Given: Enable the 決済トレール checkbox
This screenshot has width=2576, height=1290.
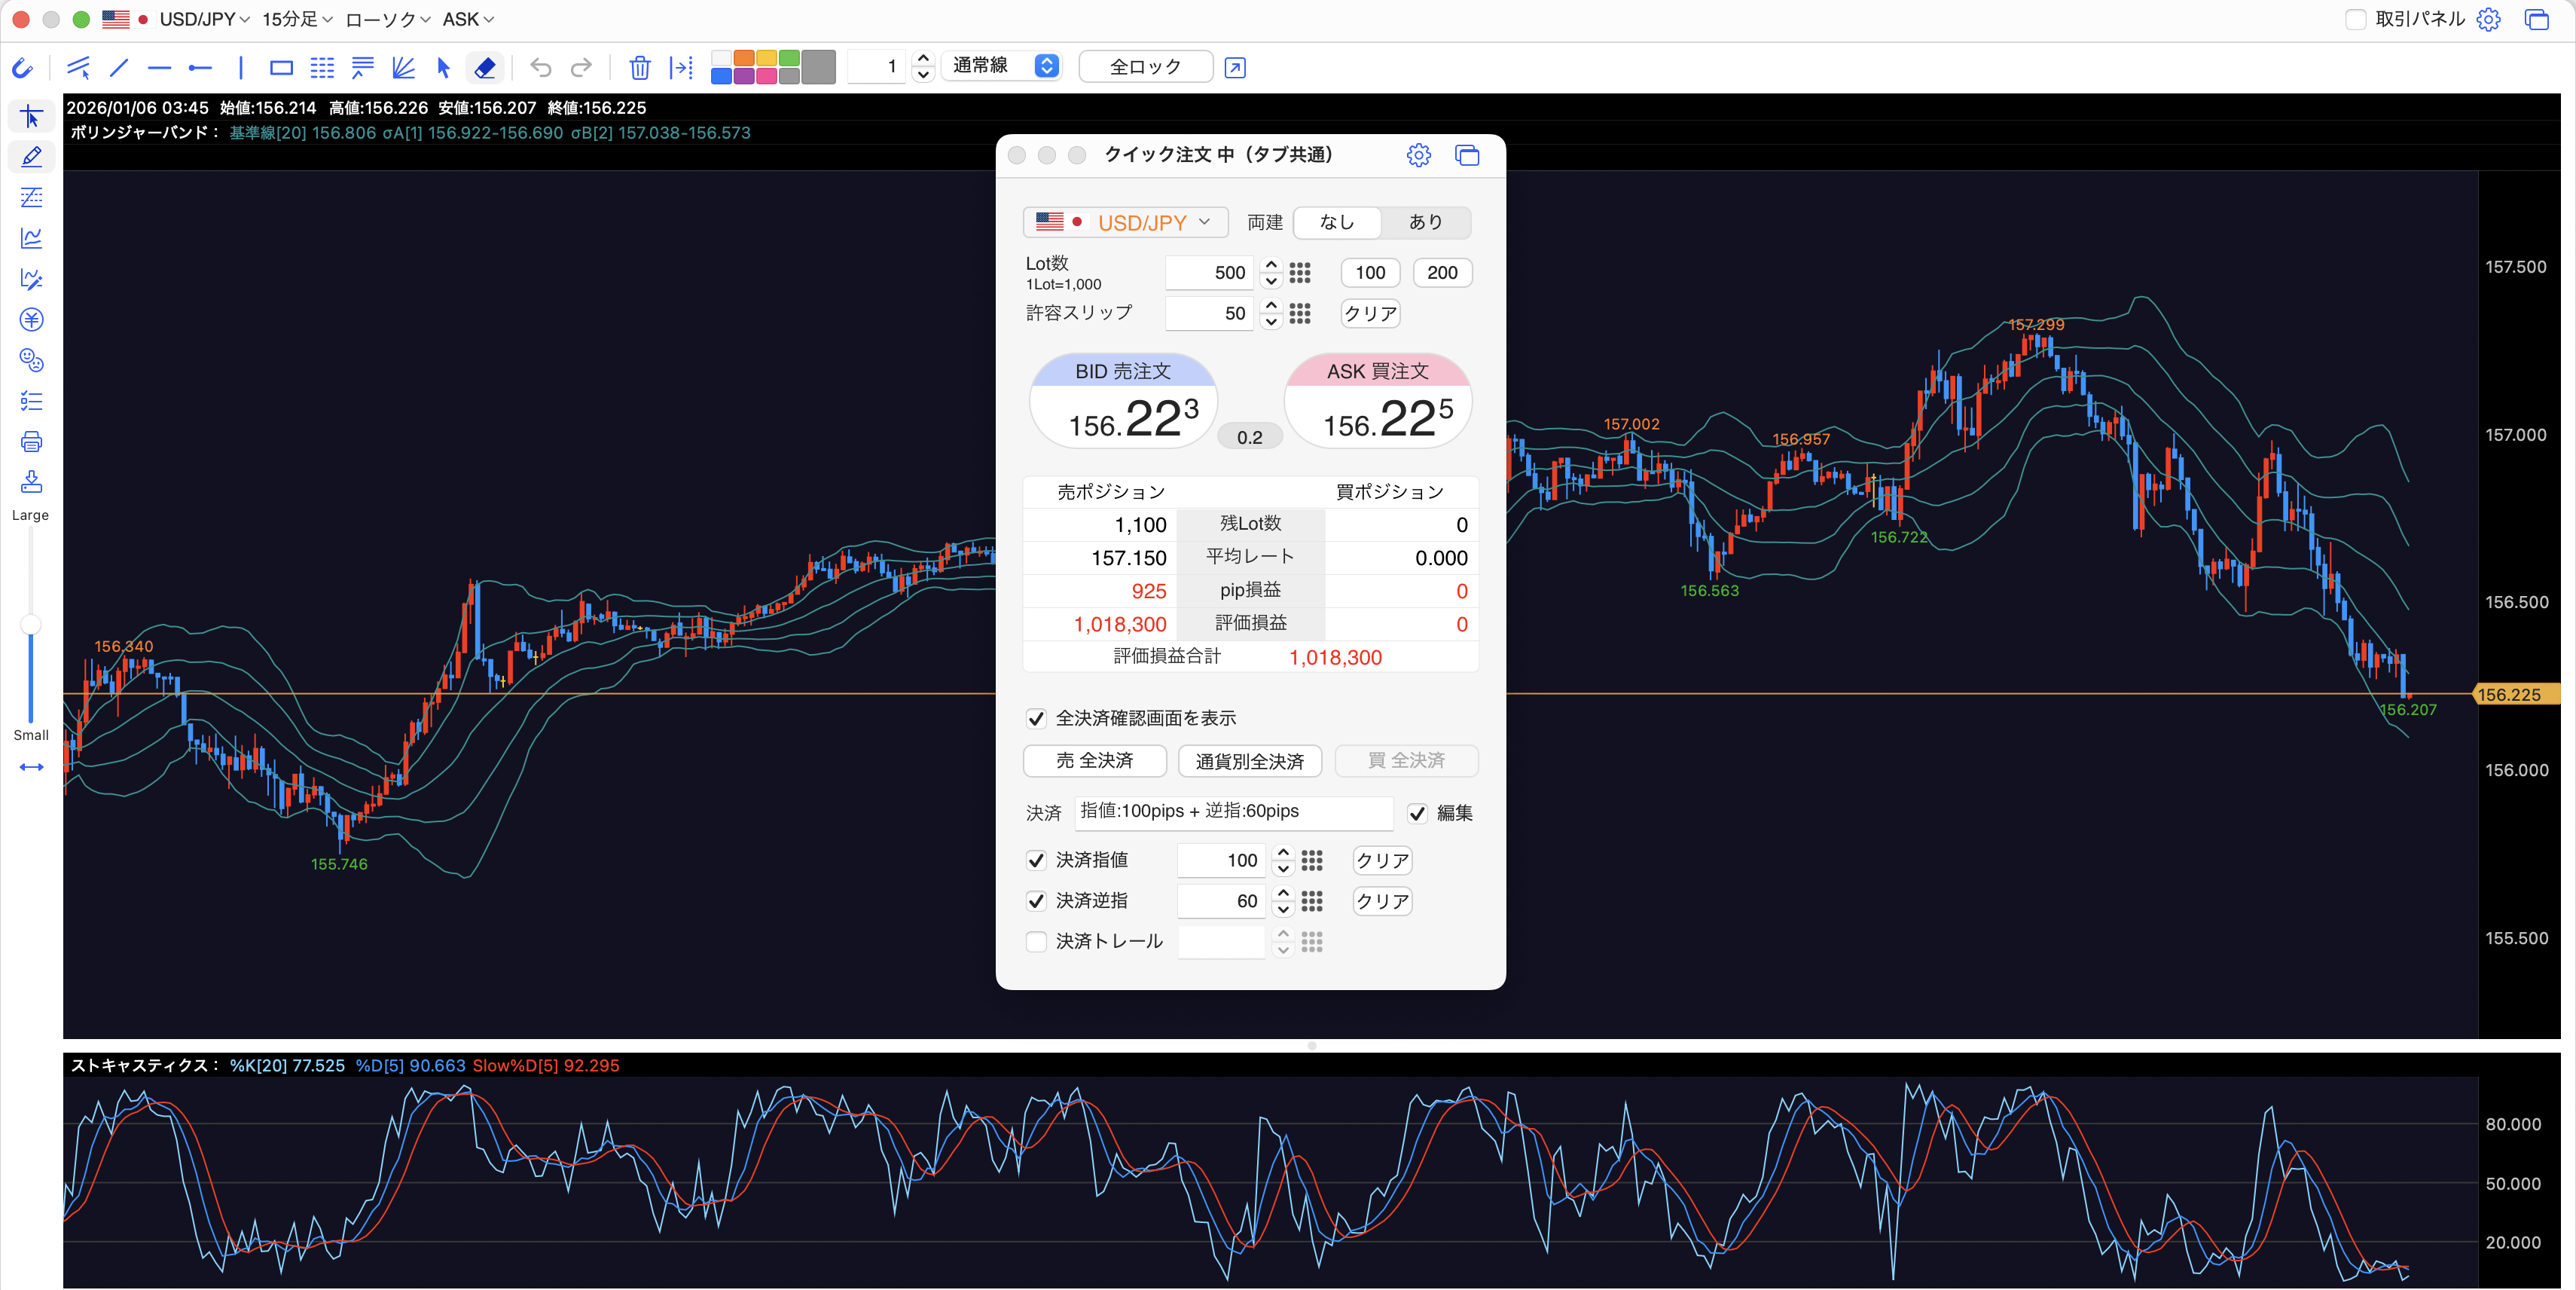Looking at the screenshot, I should click(x=1036, y=941).
